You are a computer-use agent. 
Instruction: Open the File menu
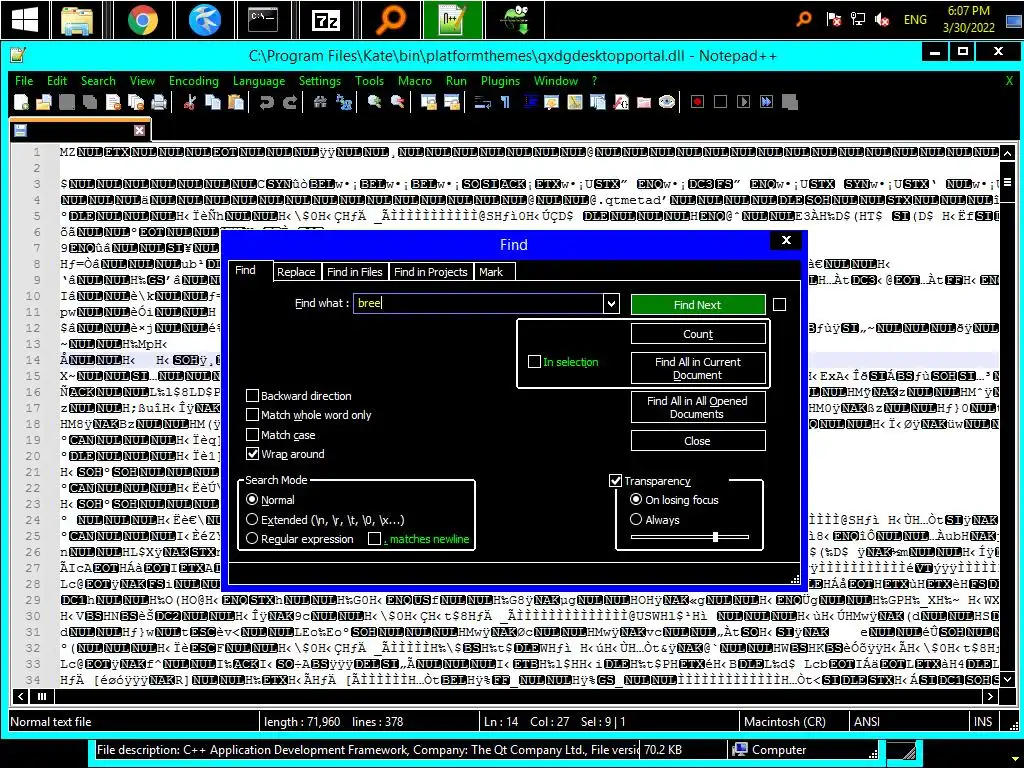point(24,81)
